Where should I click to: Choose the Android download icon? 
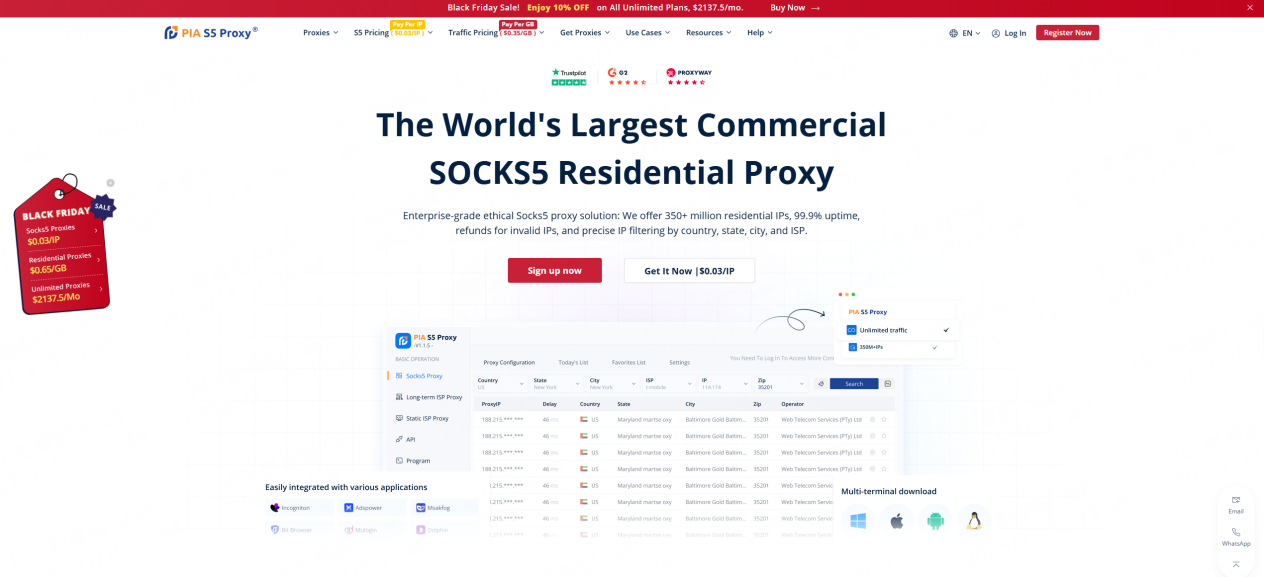click(935, 520)
